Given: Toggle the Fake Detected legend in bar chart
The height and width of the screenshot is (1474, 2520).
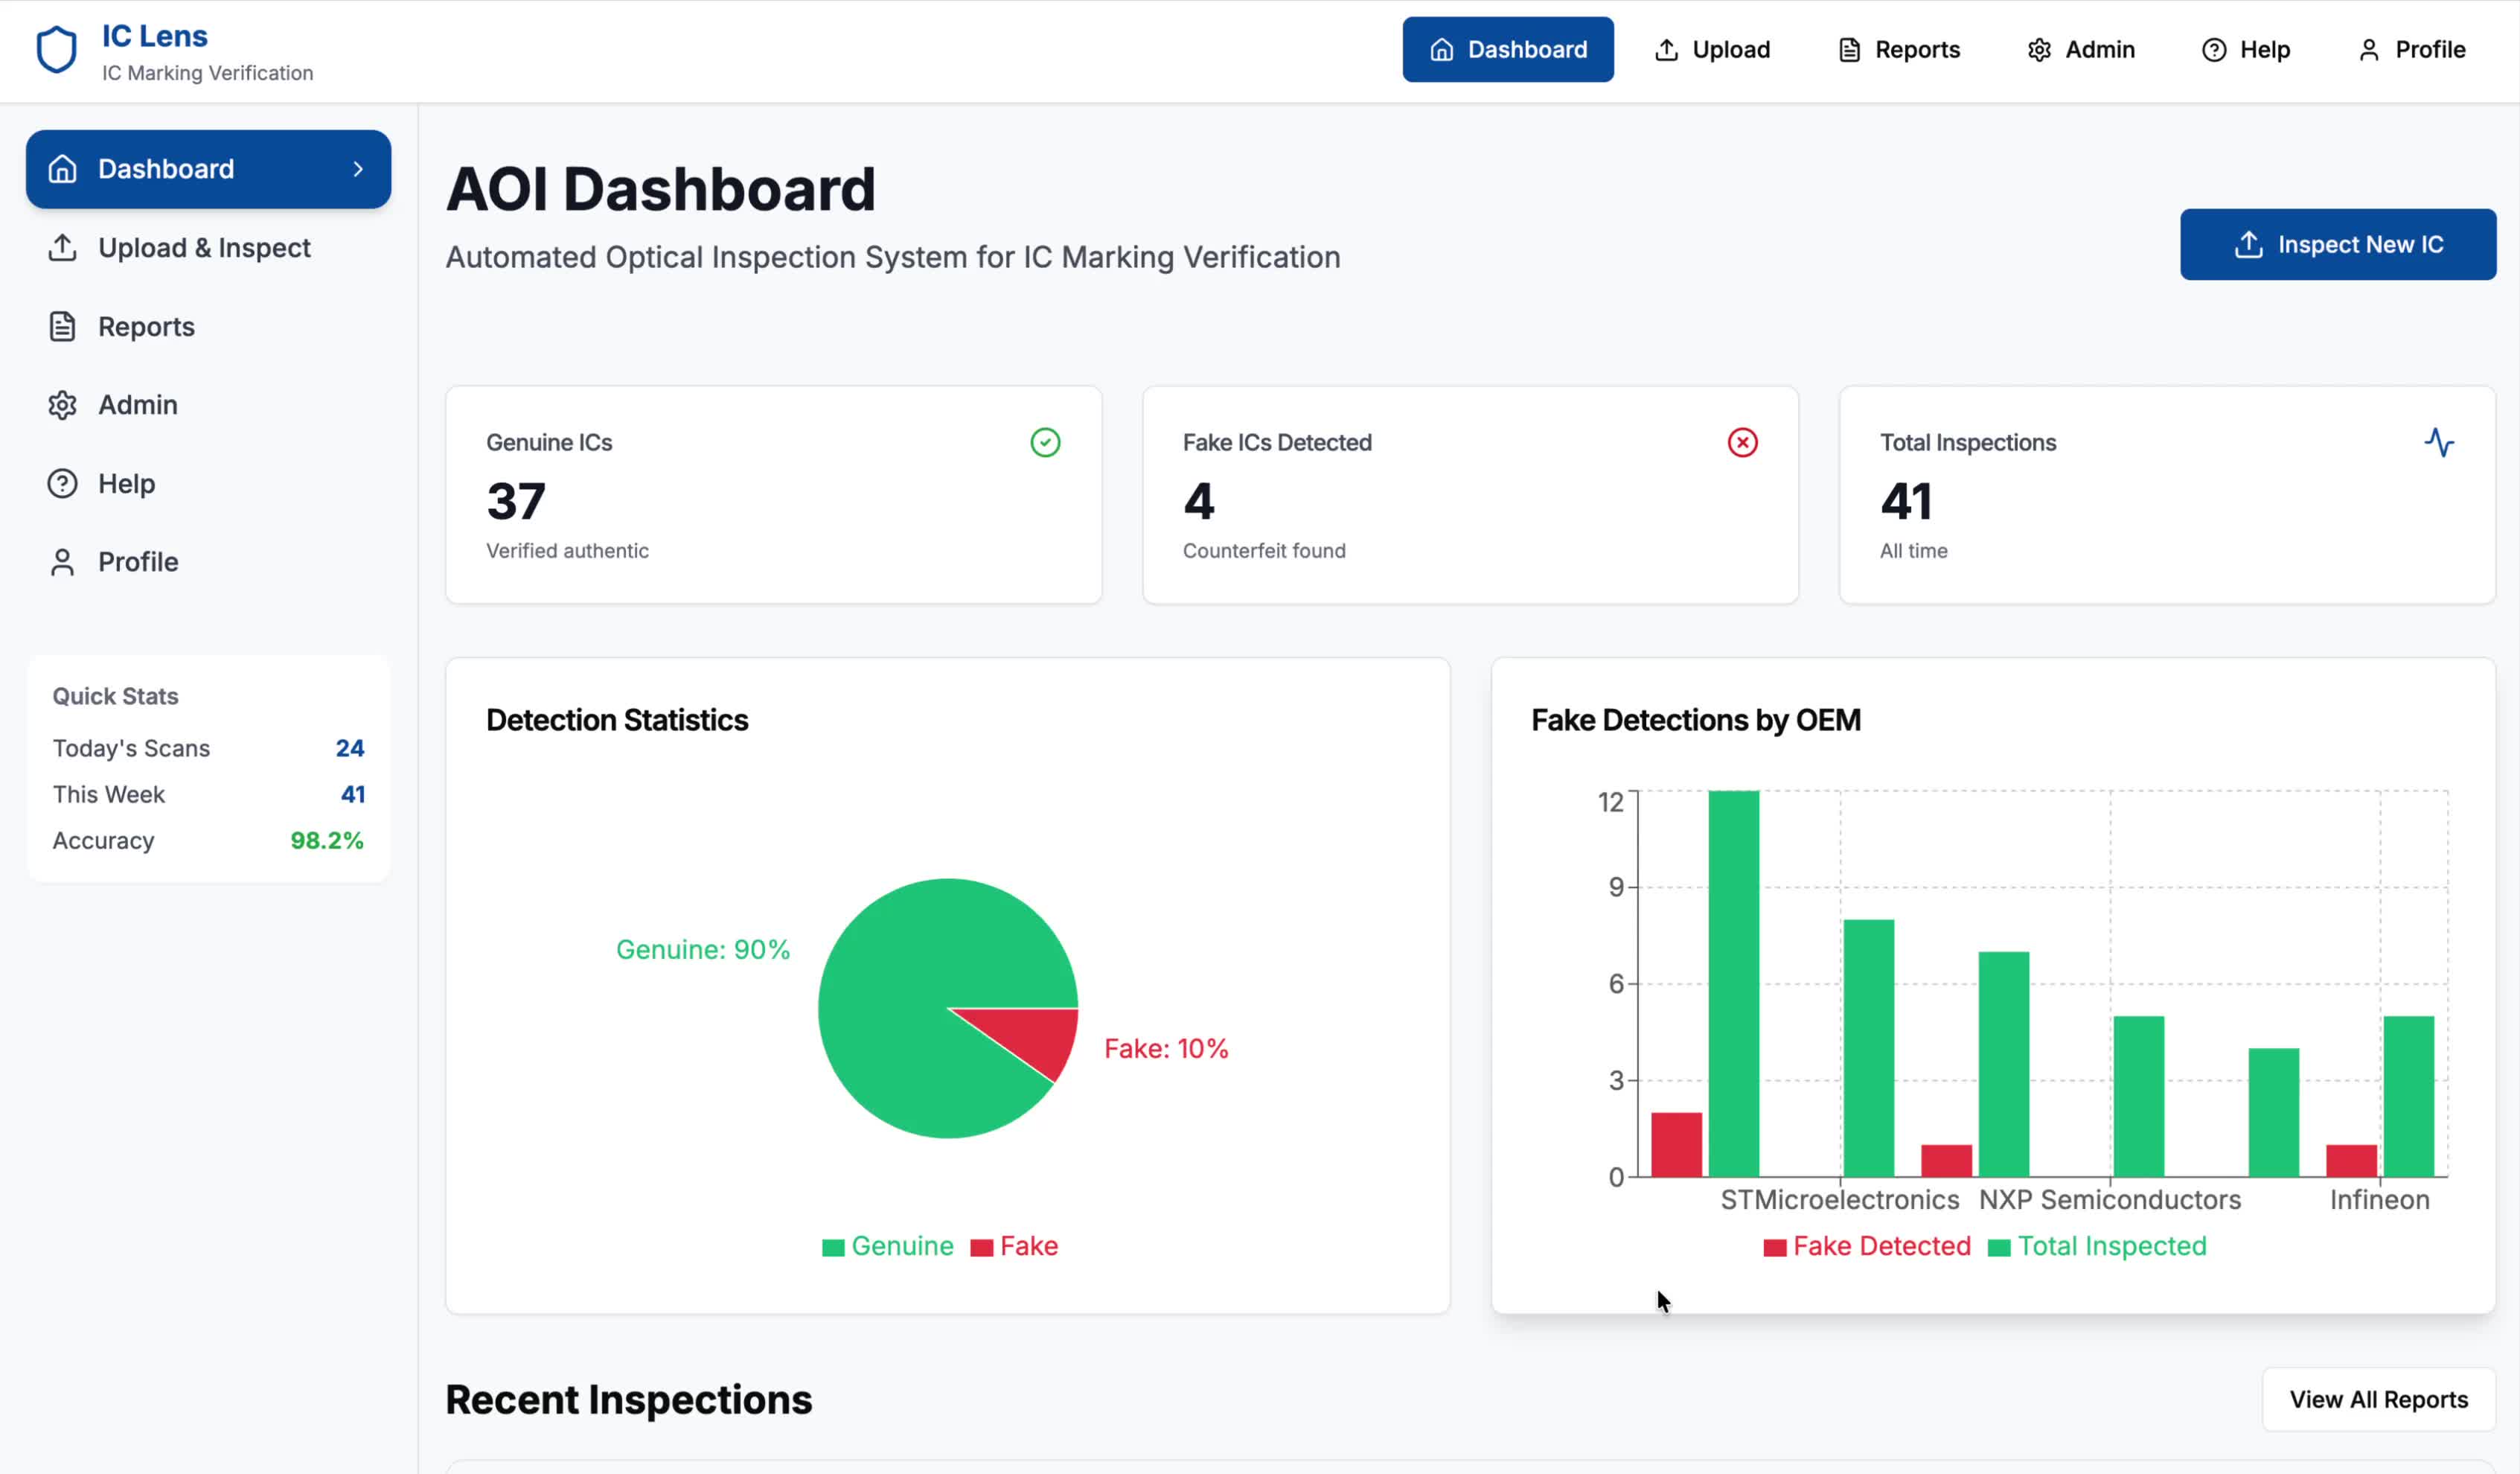Looking at the screenshot, I should pos(1867,1246).
